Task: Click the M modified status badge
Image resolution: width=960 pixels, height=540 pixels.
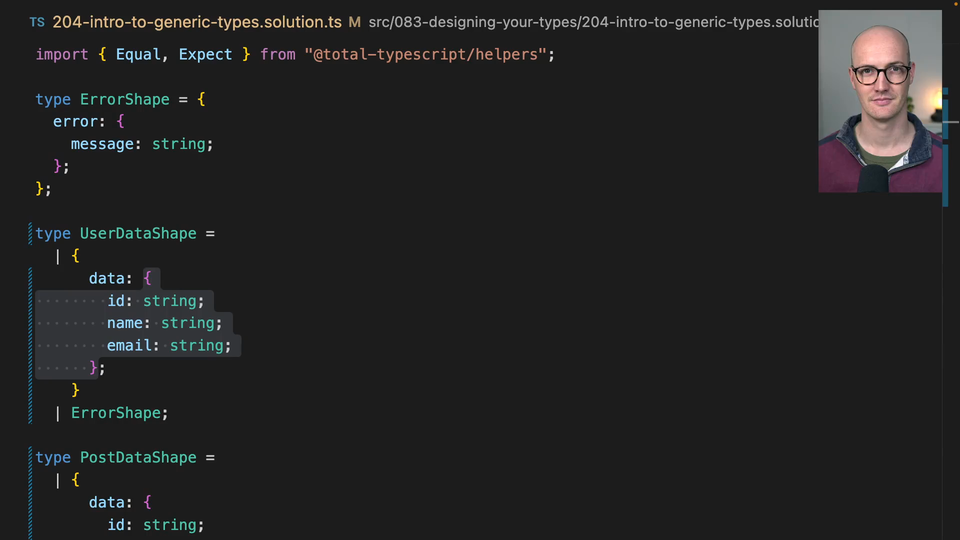Action: 354,22
